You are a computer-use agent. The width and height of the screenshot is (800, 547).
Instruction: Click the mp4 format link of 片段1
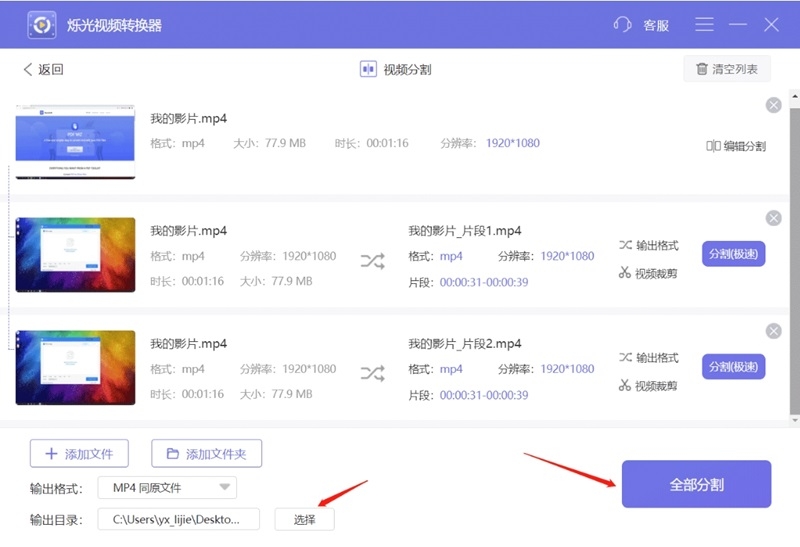coord(451,256)
